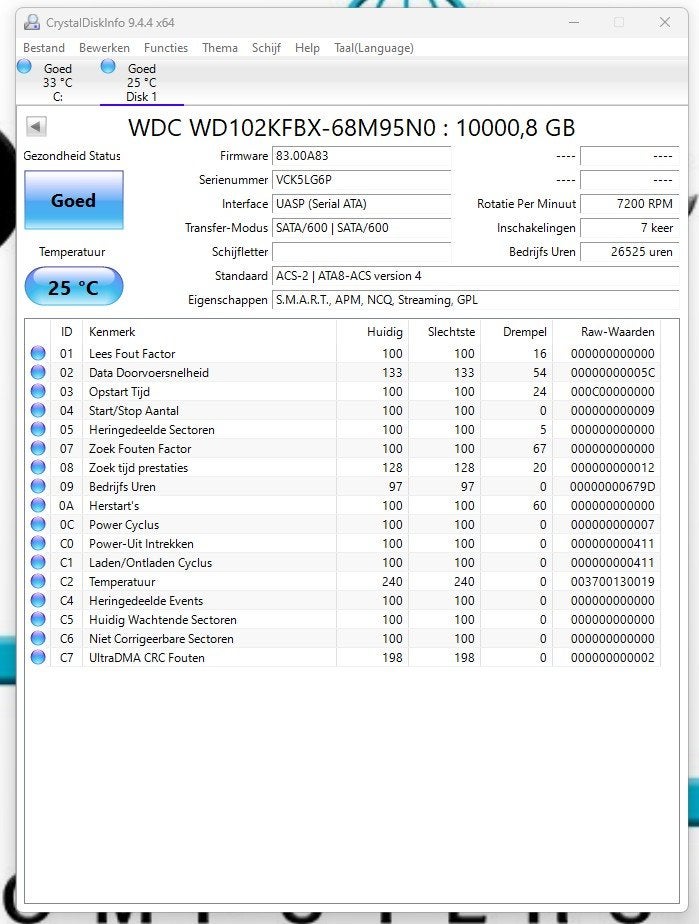Click the Interface field UASP (Serial ATA)
Image resolution: width=699 pixels, height=924 pixels.
point(361,204)
